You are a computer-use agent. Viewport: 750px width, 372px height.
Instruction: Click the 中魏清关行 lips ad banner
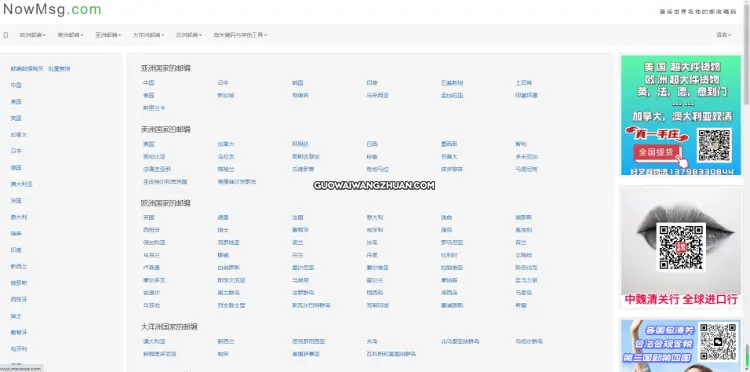click(681, 246)
